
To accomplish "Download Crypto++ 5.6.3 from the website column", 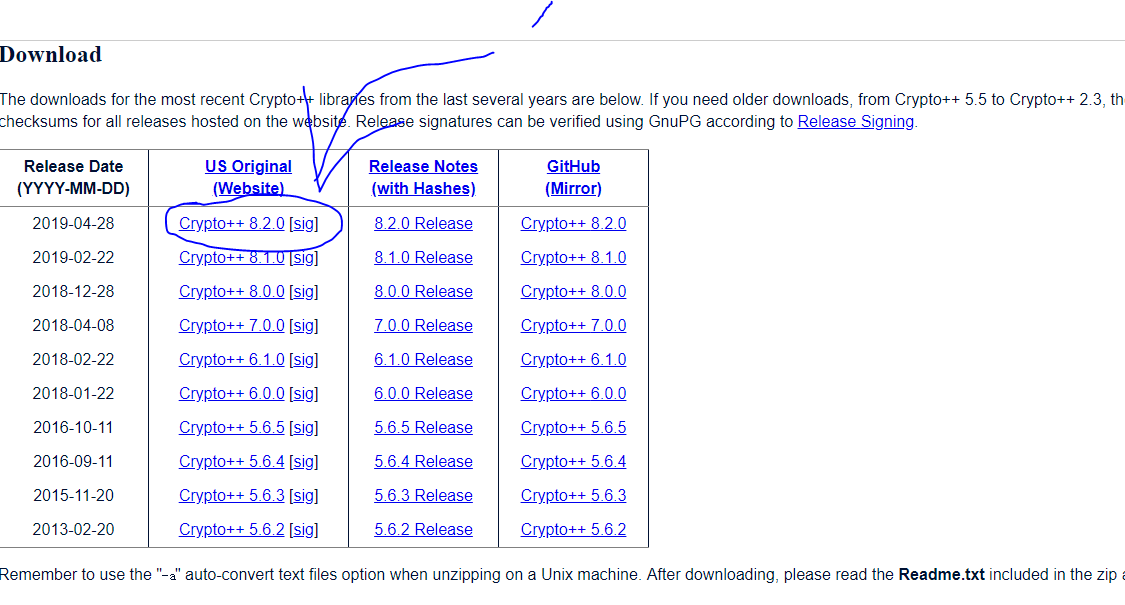I will pos(232,495).
